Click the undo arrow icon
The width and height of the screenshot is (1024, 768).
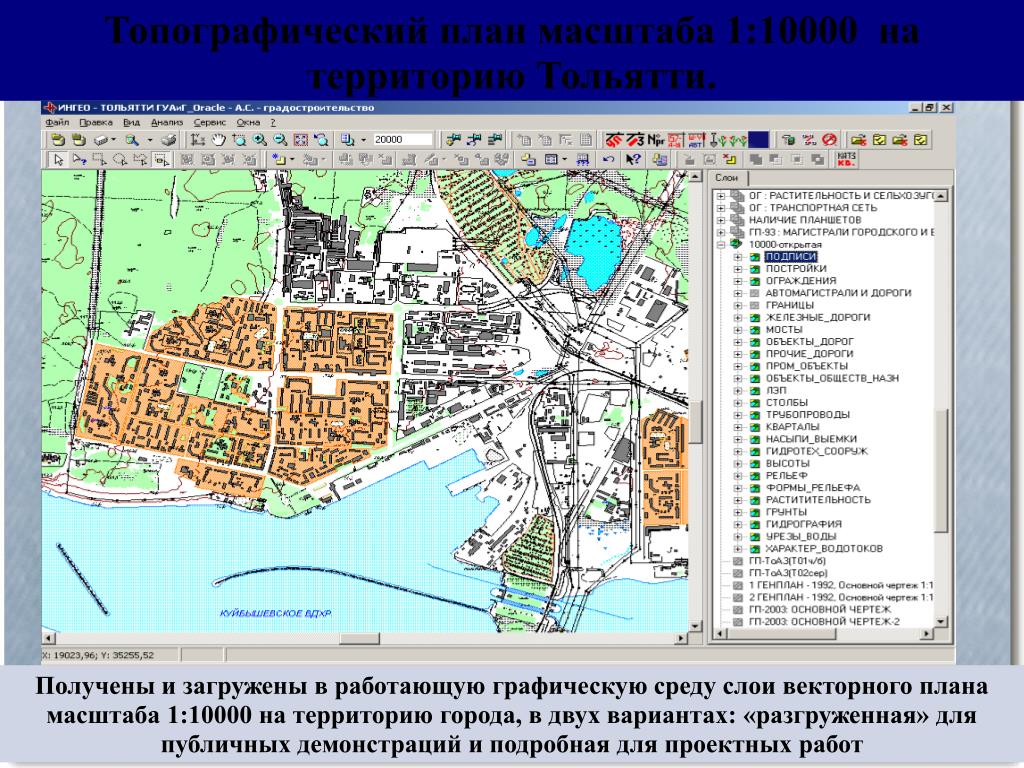point(608,159)
